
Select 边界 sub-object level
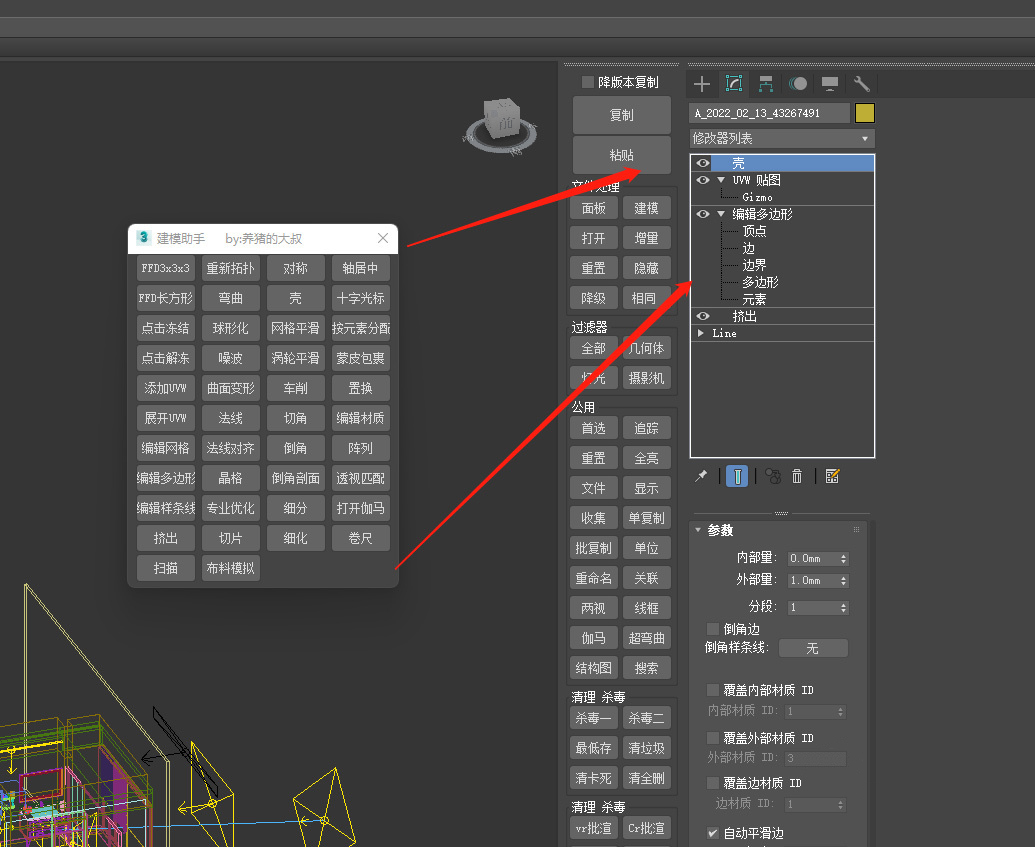[754, 265]
